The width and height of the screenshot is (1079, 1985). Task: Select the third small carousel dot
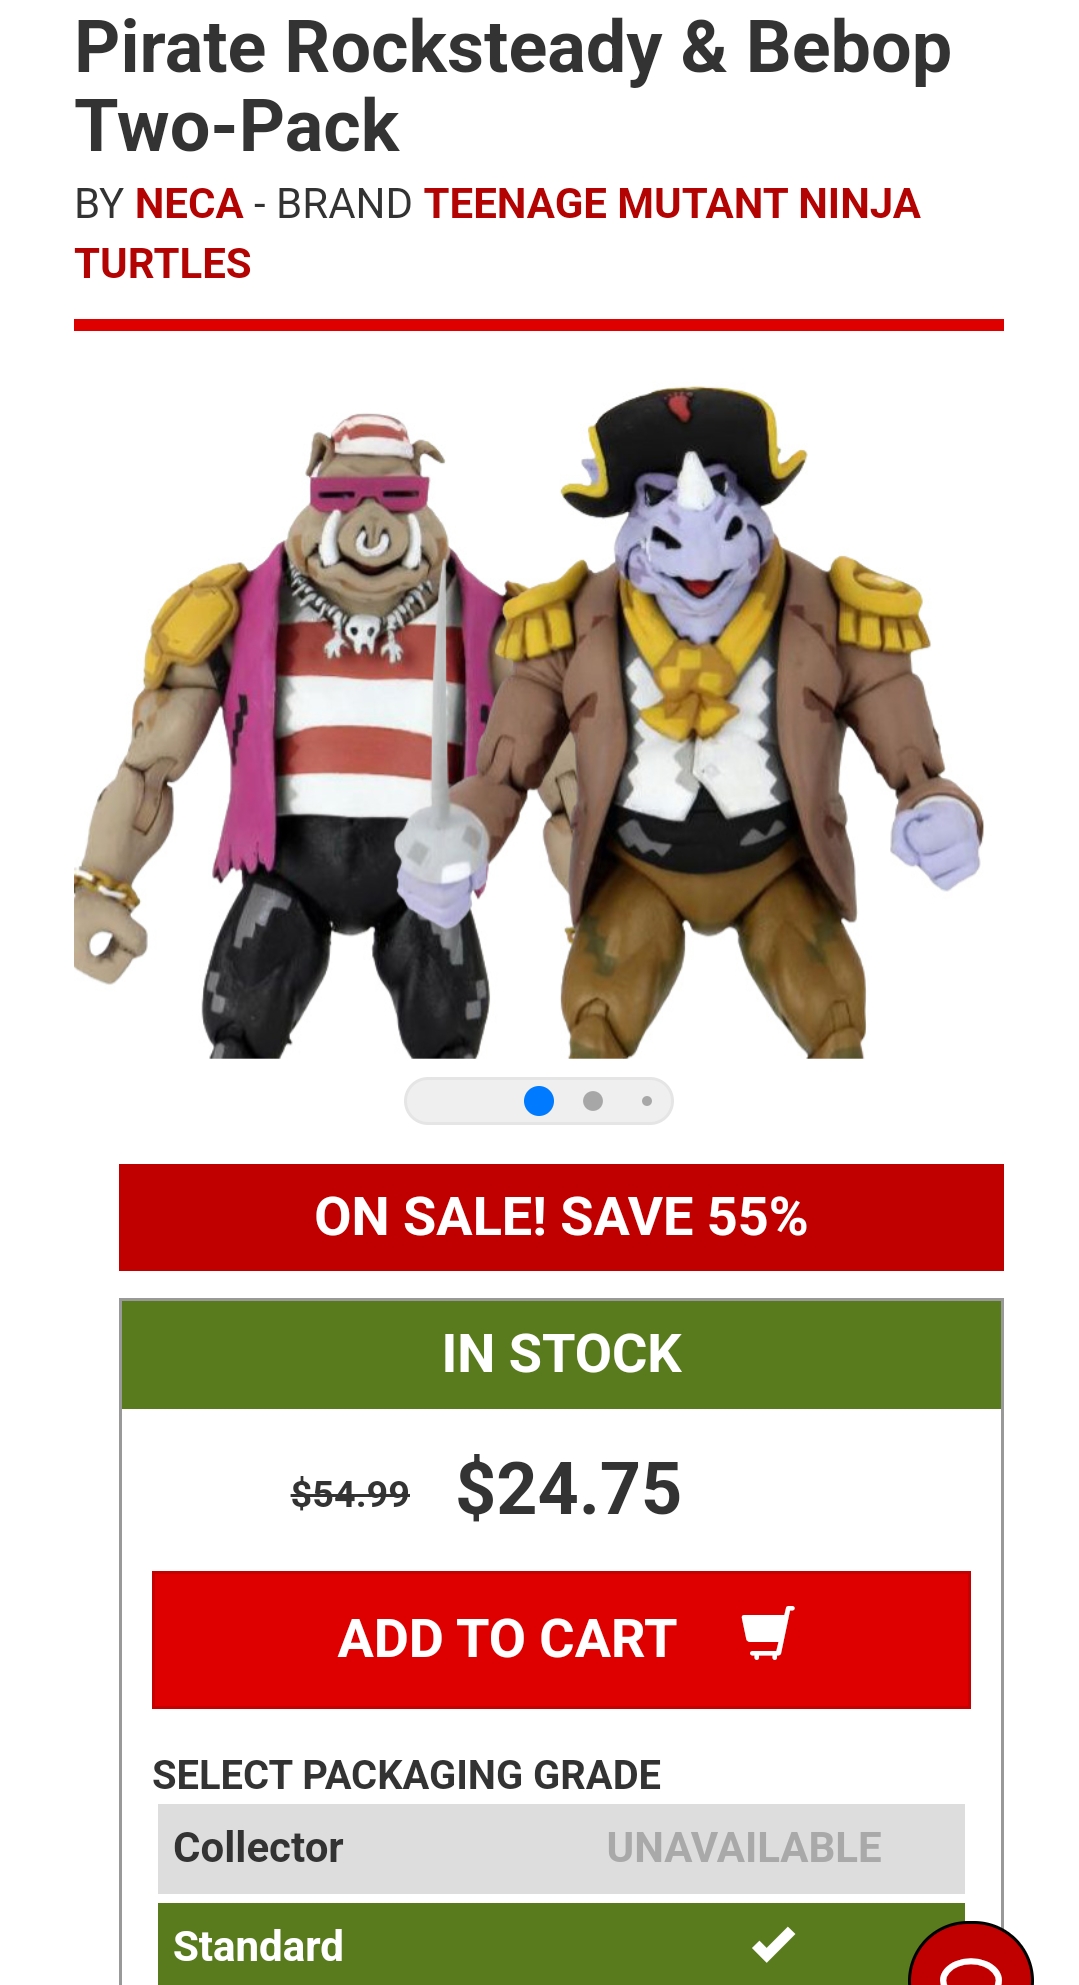(x=647, y=1101)
